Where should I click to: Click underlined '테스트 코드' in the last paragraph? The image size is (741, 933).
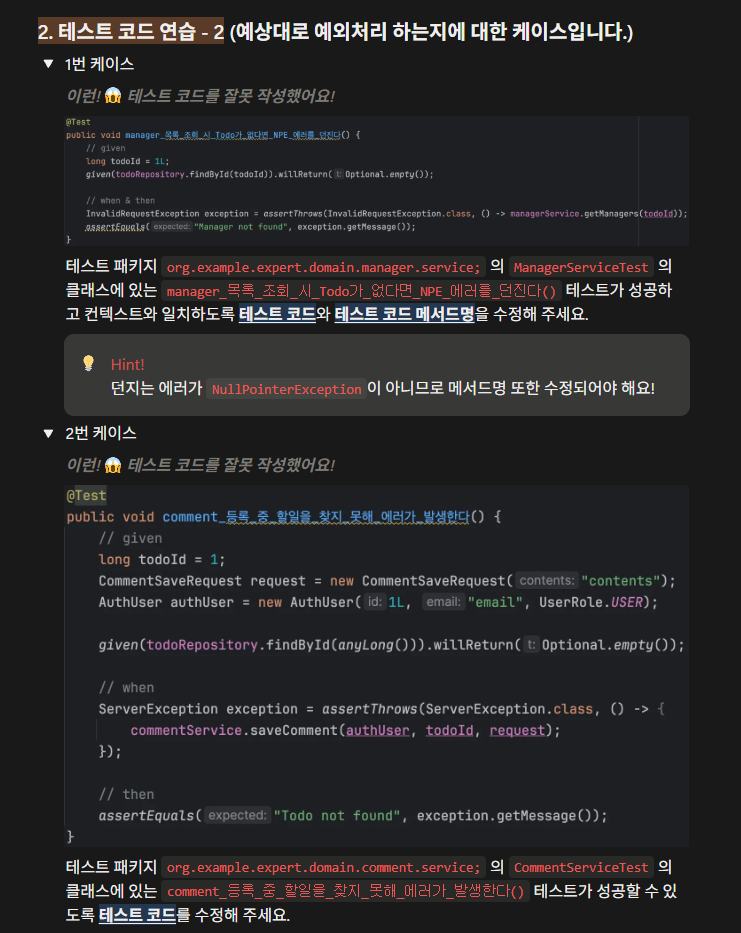coord(137,915)
